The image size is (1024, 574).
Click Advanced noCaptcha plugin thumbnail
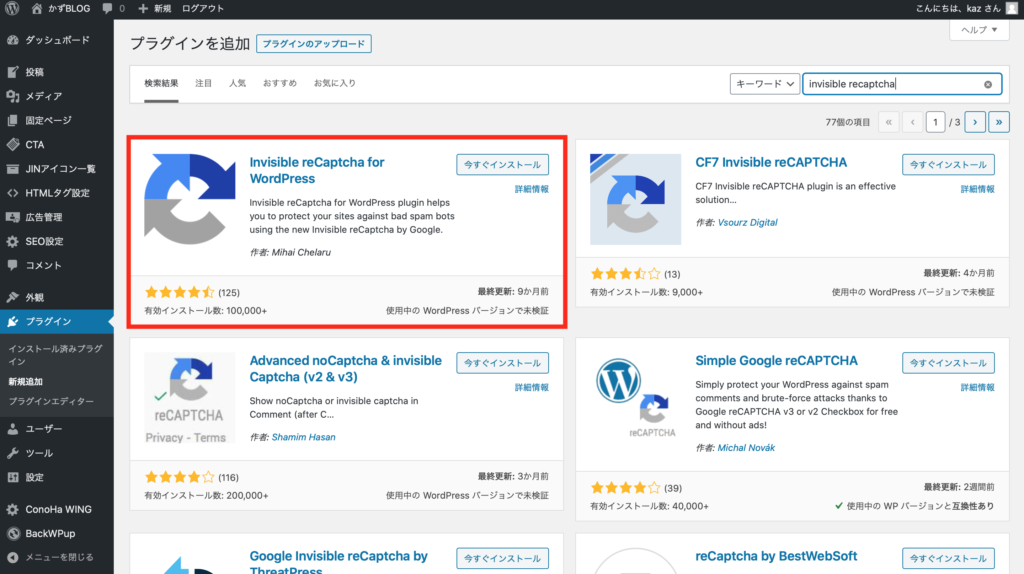coord(189,398)
